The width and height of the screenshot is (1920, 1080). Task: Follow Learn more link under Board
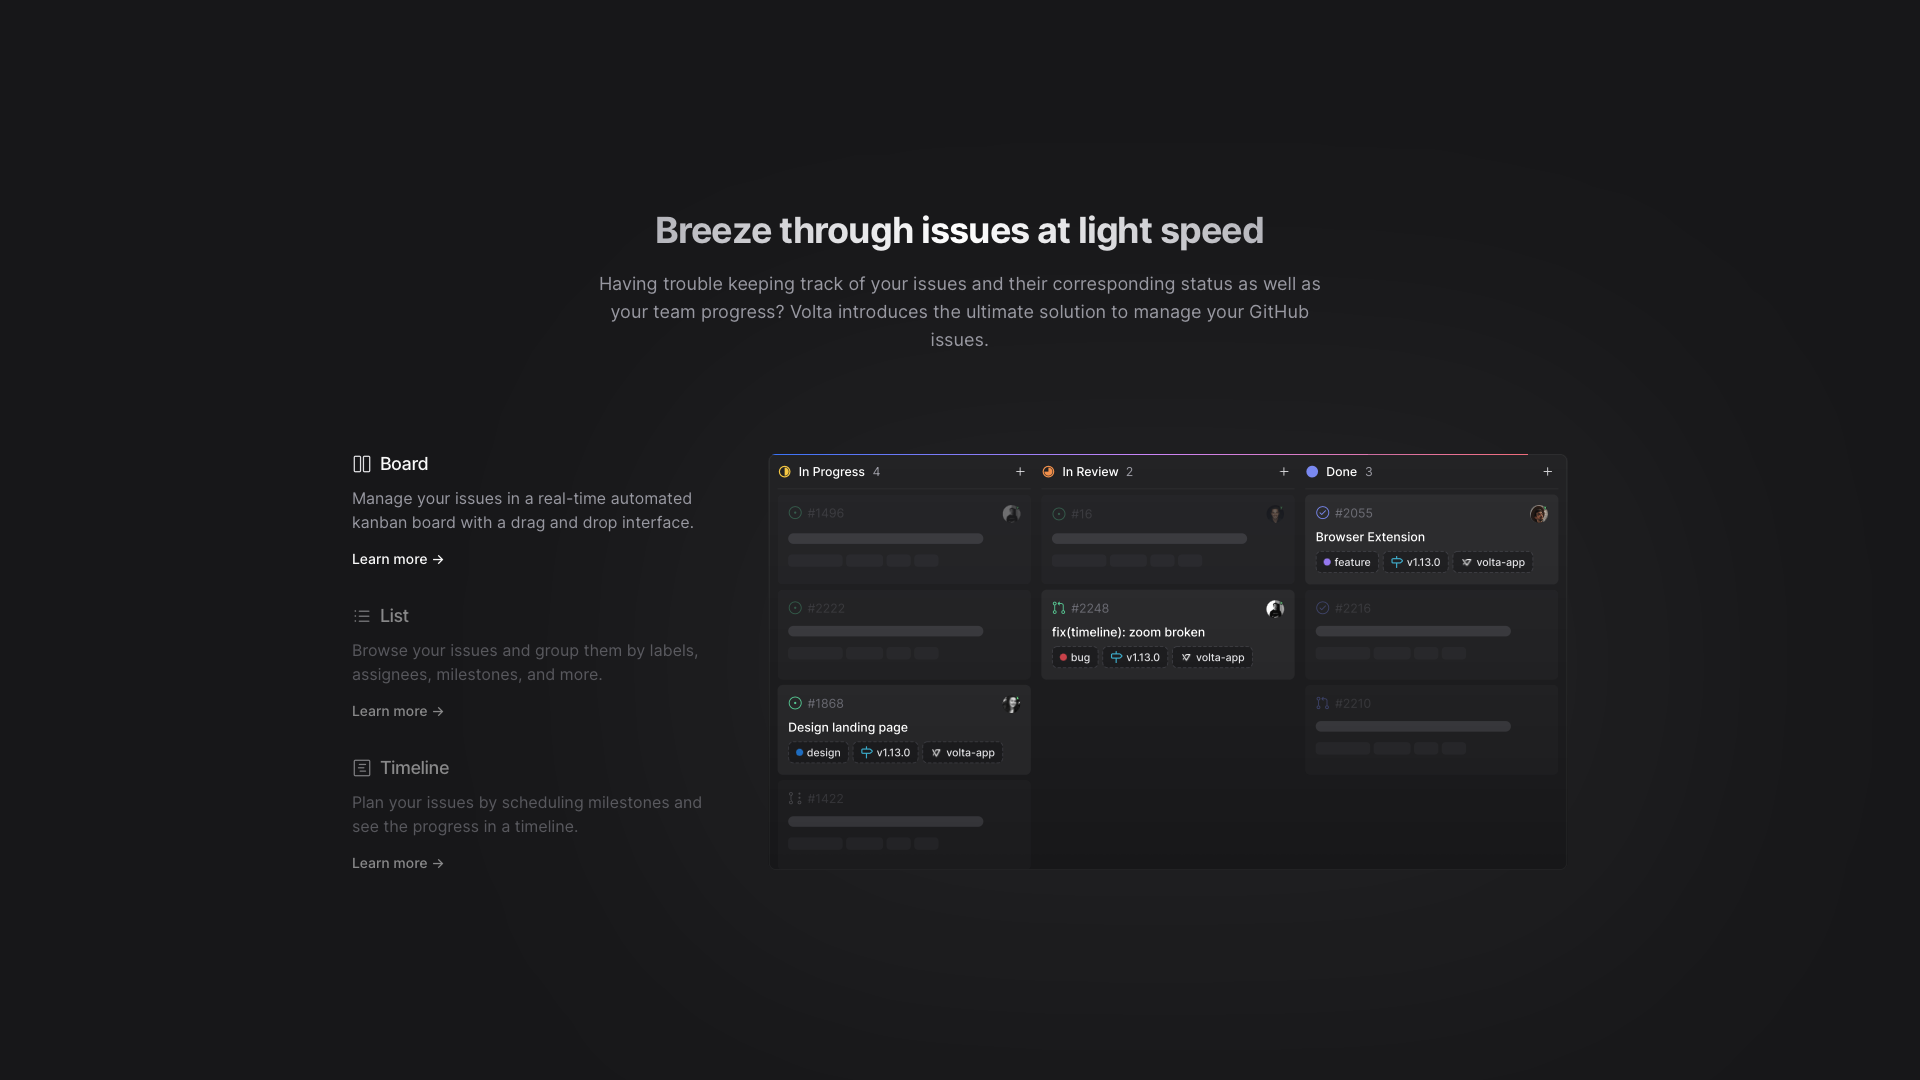[398, 559]
